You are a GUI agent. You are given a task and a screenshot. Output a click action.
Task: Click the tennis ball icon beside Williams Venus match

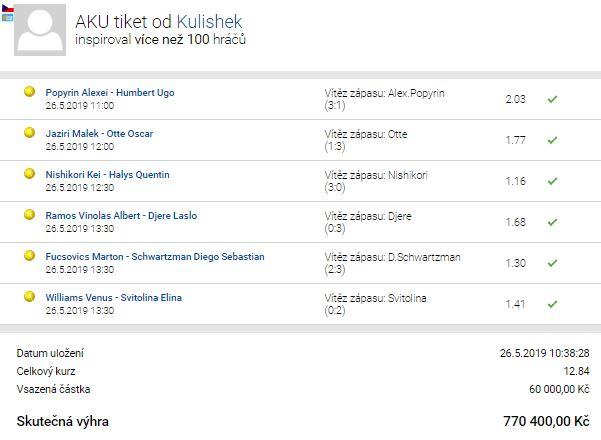pyautogui.click(x=30, y=297)
